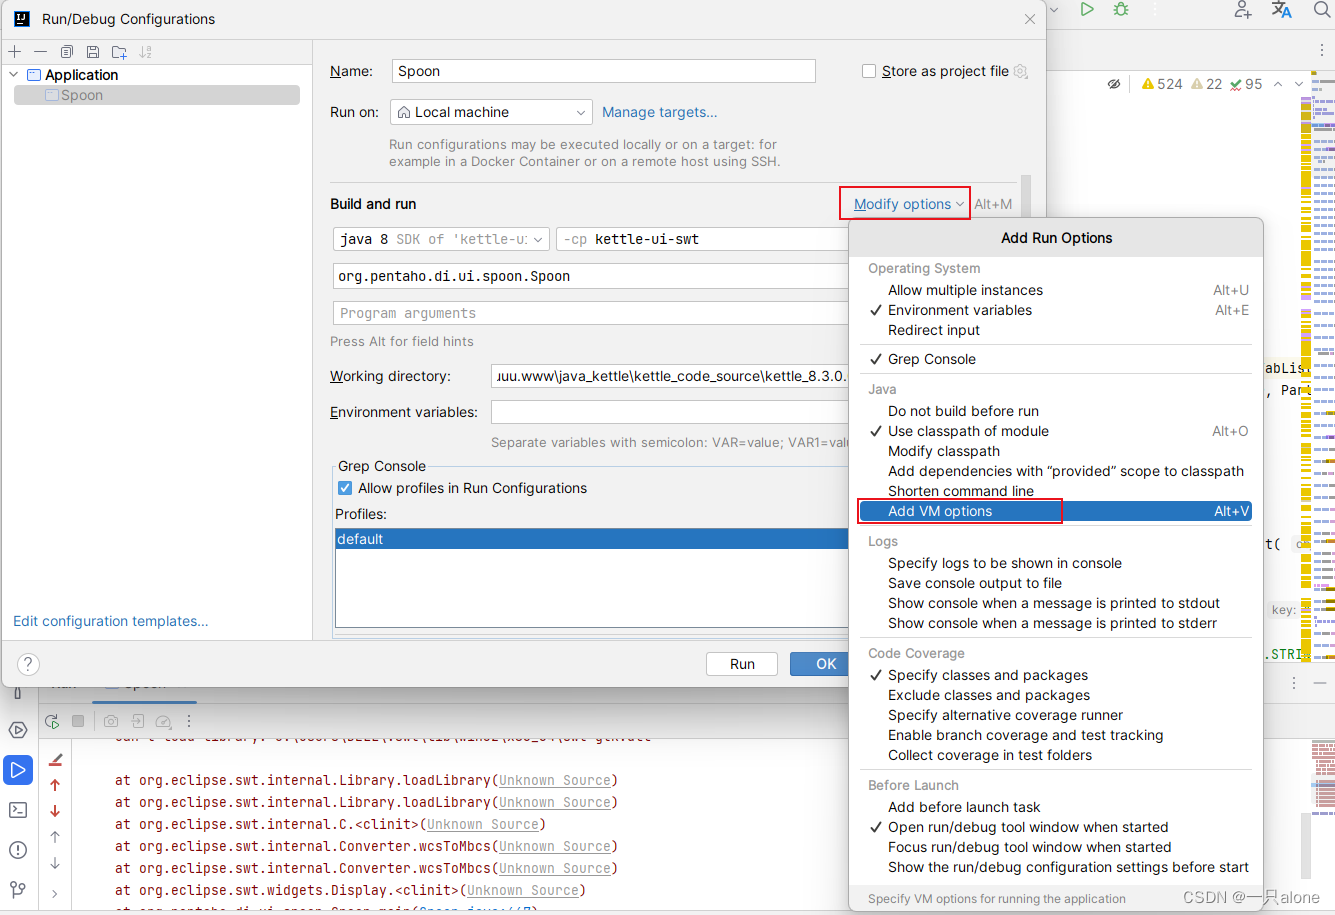Click the Run button in dialog
This screenshot has height=915, width=1335.
(x=742, y=664)
